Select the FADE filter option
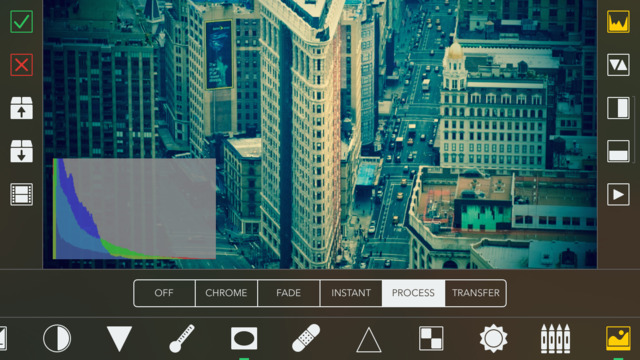Viewport: 640px width, 360px height. tap(289, 293)
